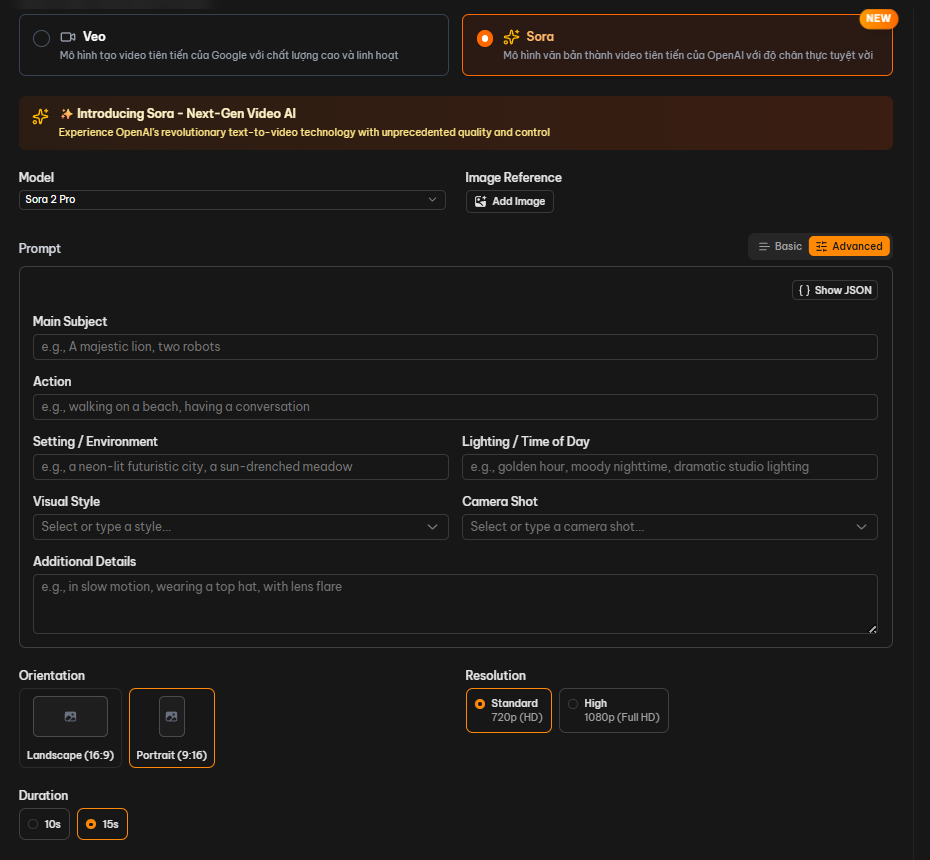
Task: Select Standard 720p (HD) resolution
Action: [509, 711]
